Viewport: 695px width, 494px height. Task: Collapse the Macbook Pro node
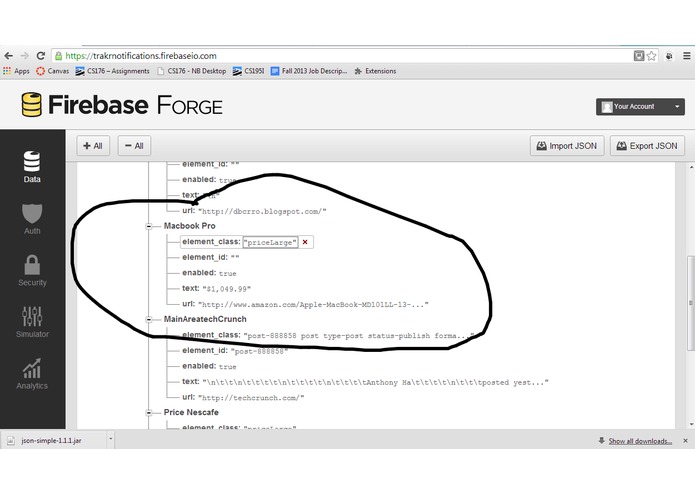[x=149, y=226]
